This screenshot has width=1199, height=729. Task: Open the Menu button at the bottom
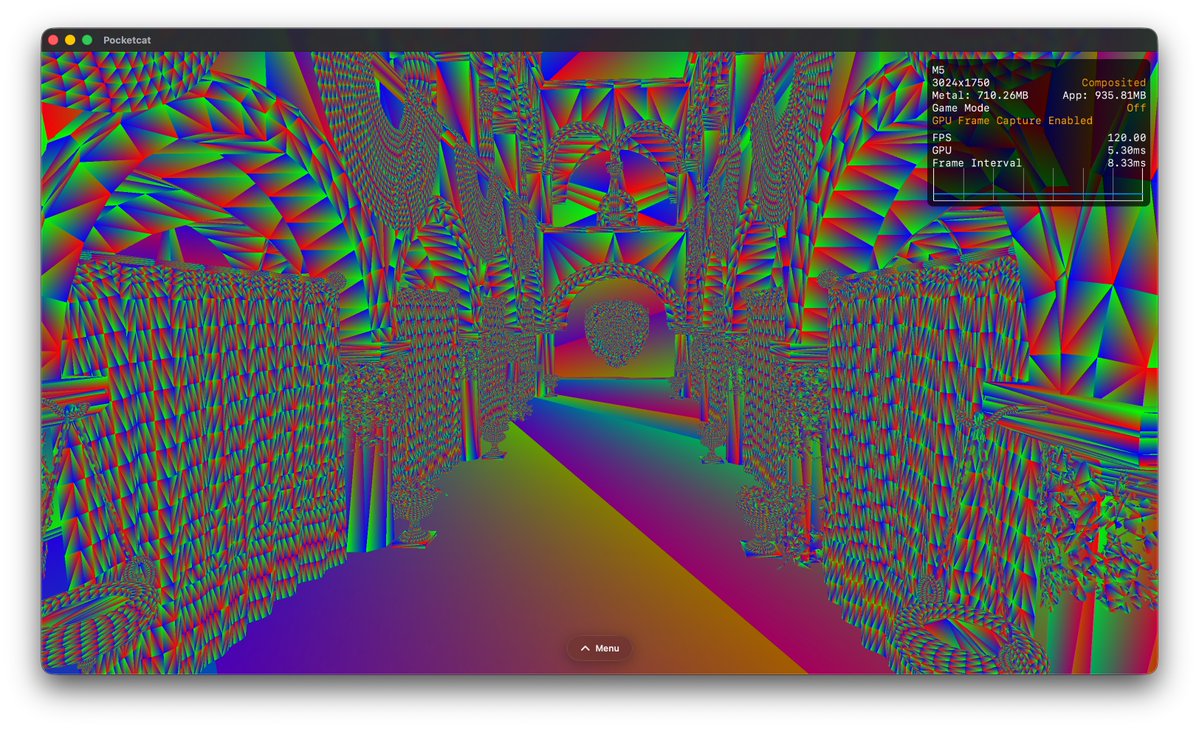pyautogui.click(x=599, y=649)
